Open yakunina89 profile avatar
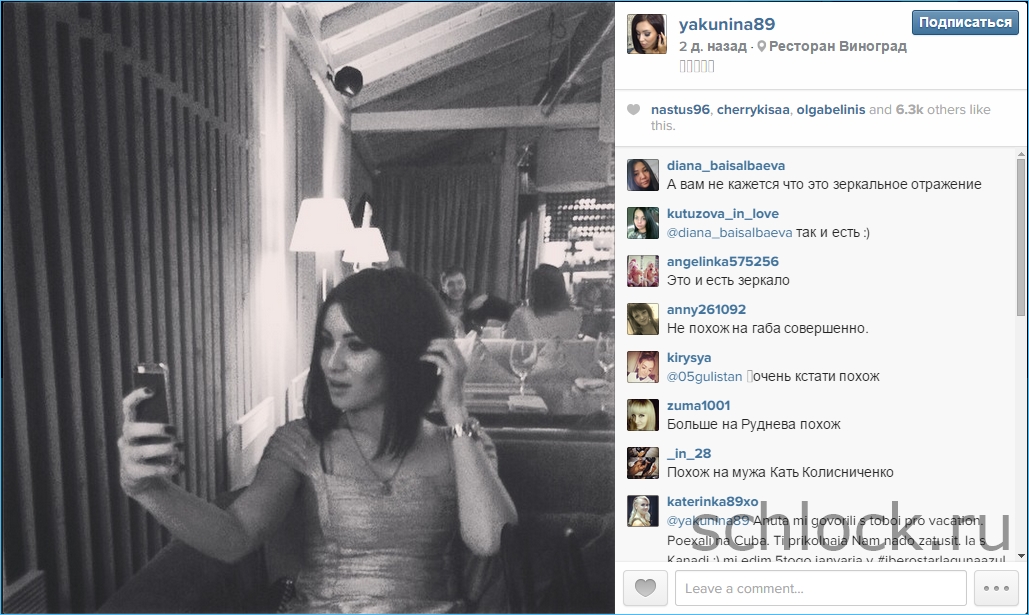 [646, 34]
